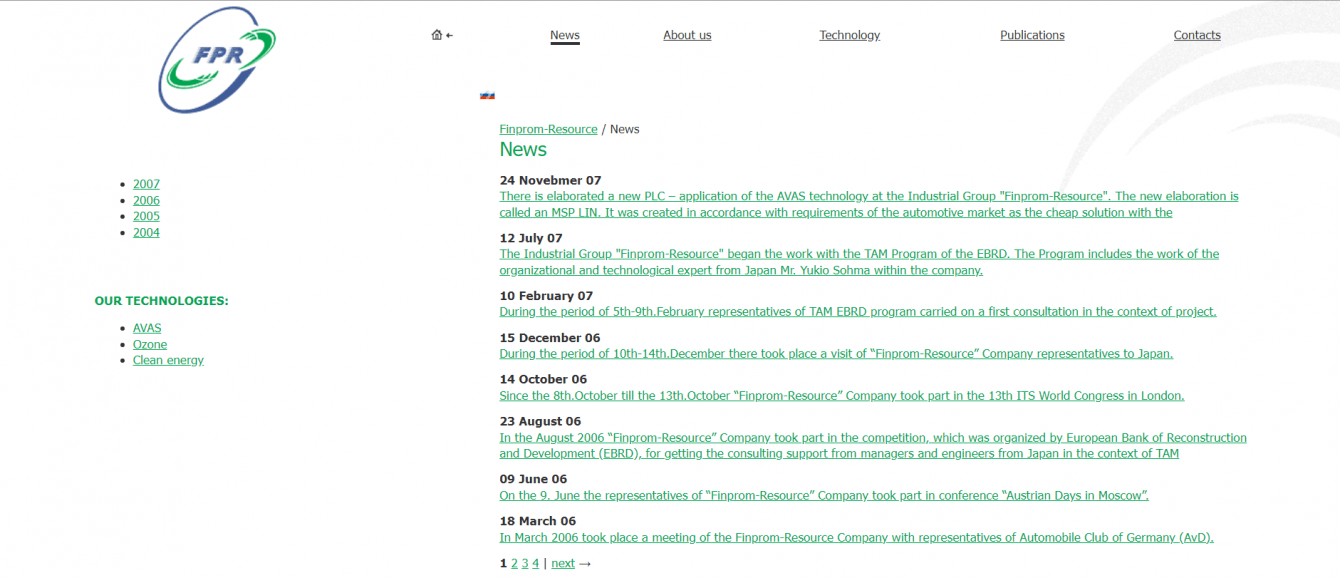This screenshot has height=578, width=1340.
Task: Open news about new PLC MSP LIN
Action: click(x=869, y=204)
